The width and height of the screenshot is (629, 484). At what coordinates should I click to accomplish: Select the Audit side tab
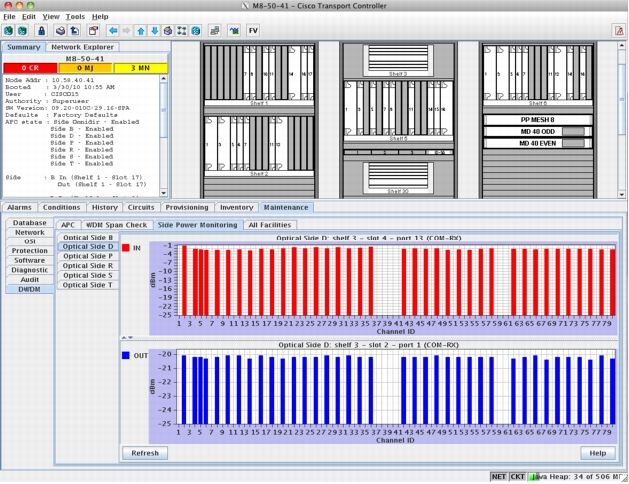click(x=29, y=279)
